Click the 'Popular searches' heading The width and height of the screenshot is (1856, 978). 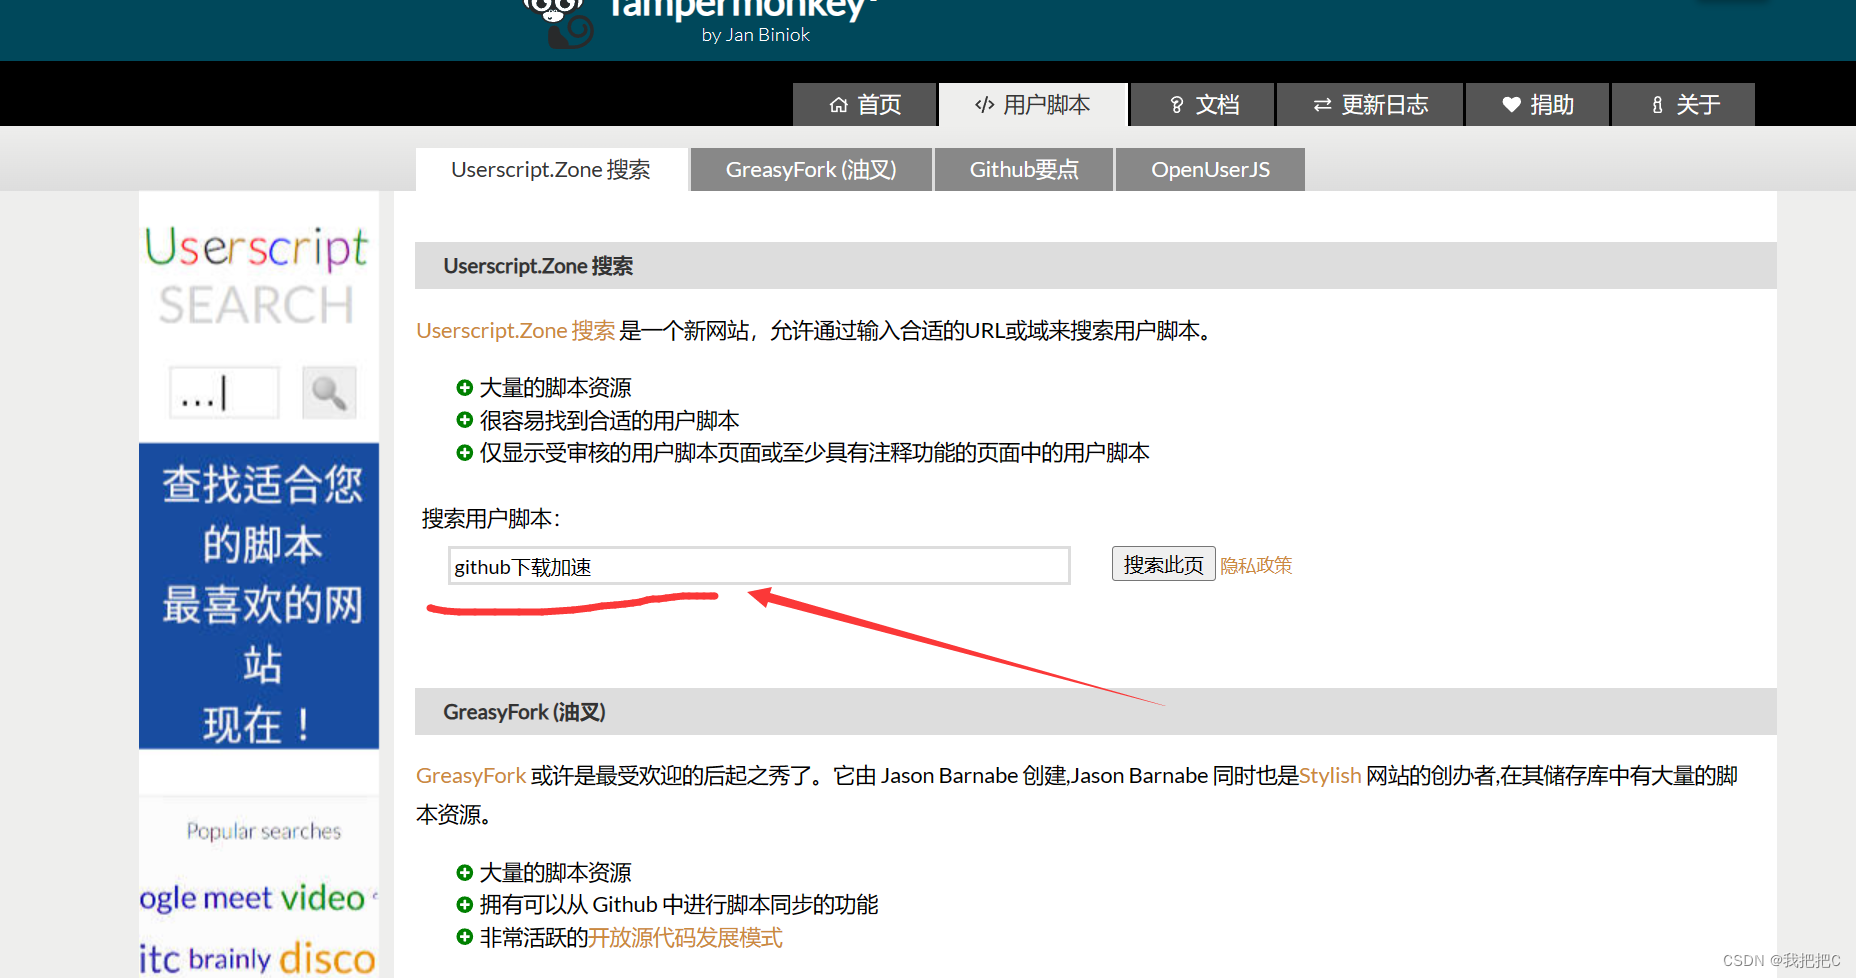(264, 831)
